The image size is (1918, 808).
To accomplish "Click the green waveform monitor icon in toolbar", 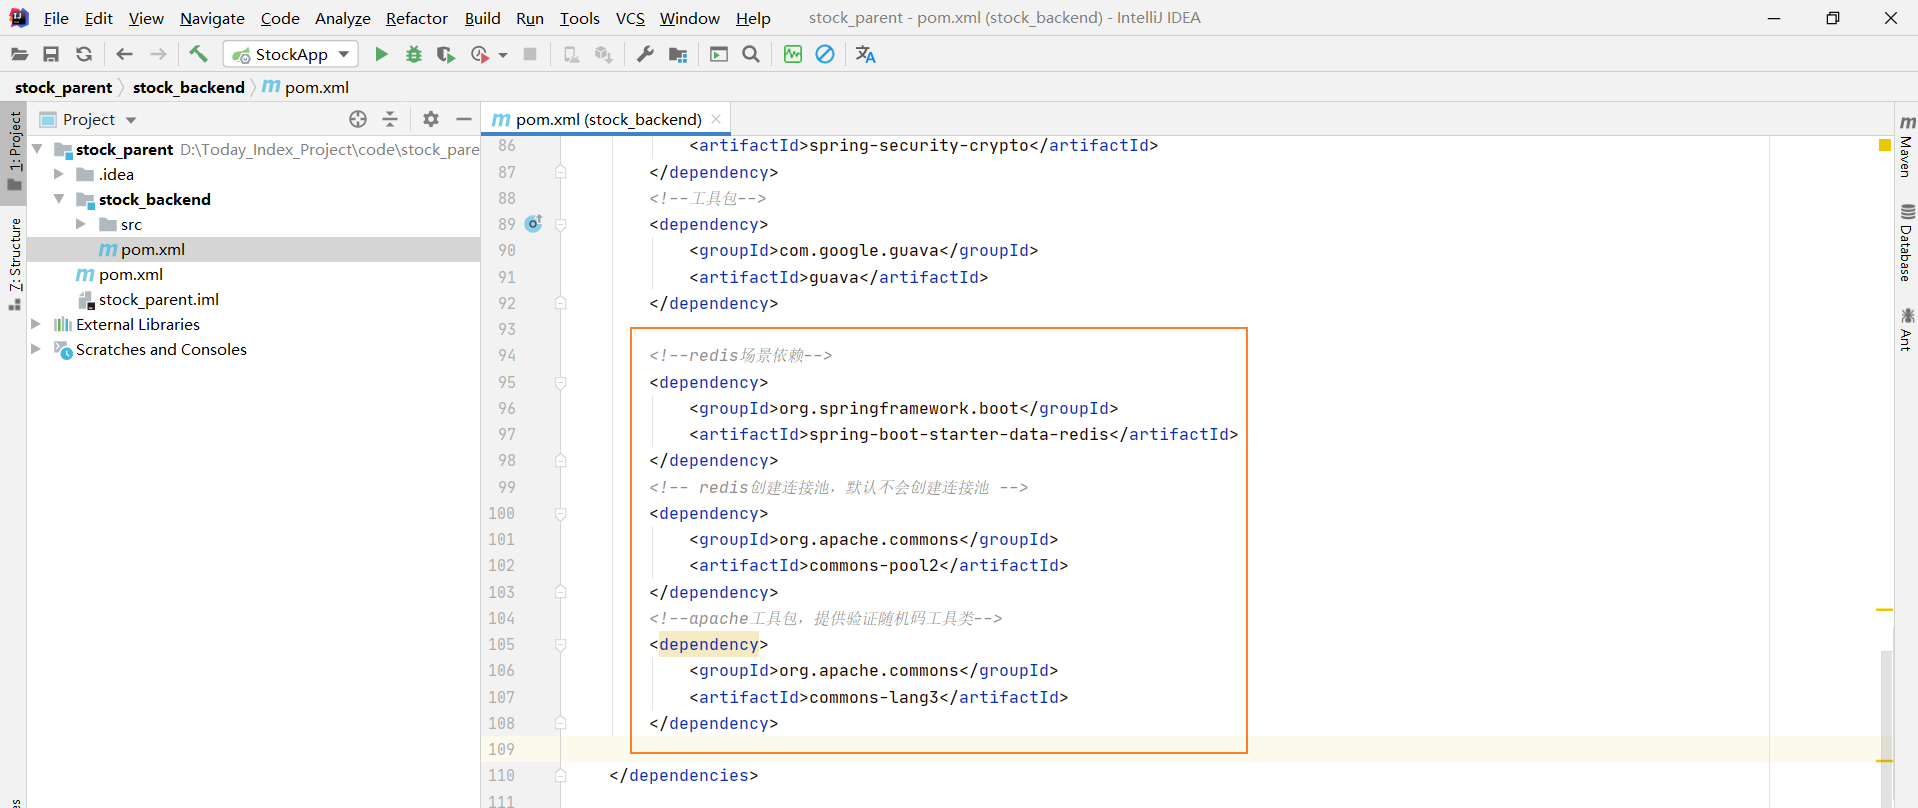I will pyautogui.click(x=793, y=54).
